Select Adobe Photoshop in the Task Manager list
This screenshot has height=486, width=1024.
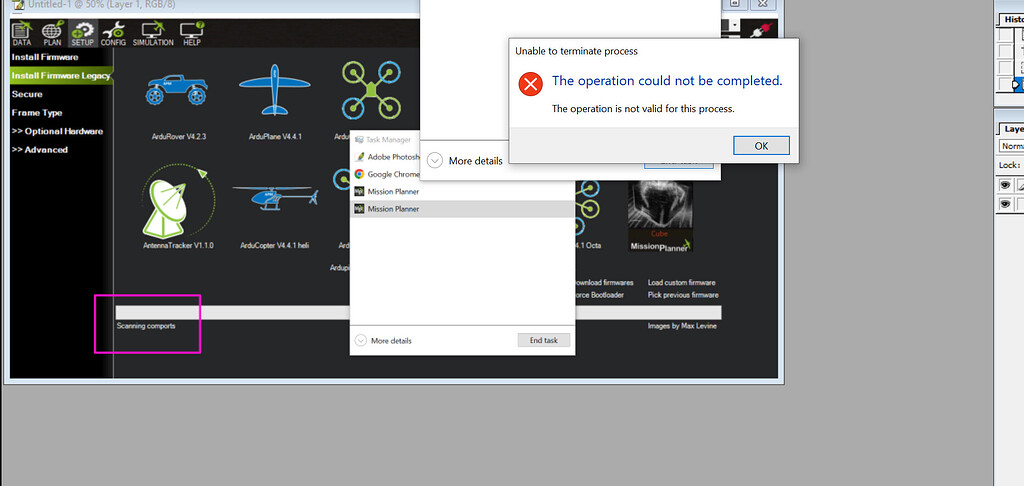point(385,157)
